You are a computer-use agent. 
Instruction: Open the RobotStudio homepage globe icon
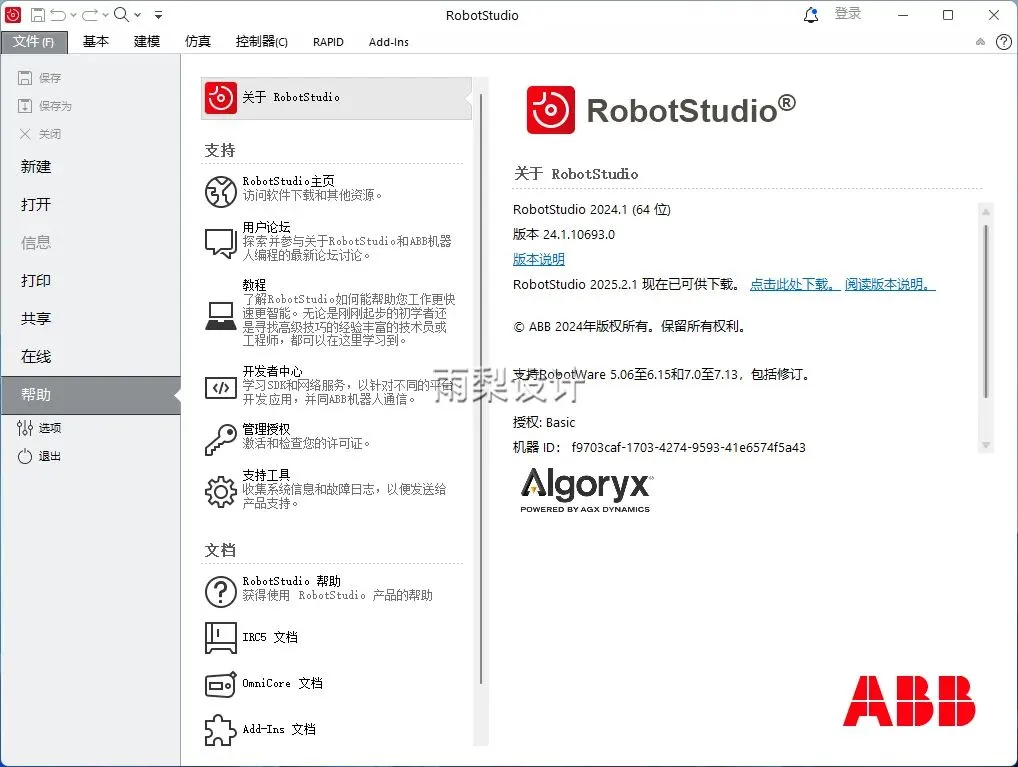(x=221, y=192)
